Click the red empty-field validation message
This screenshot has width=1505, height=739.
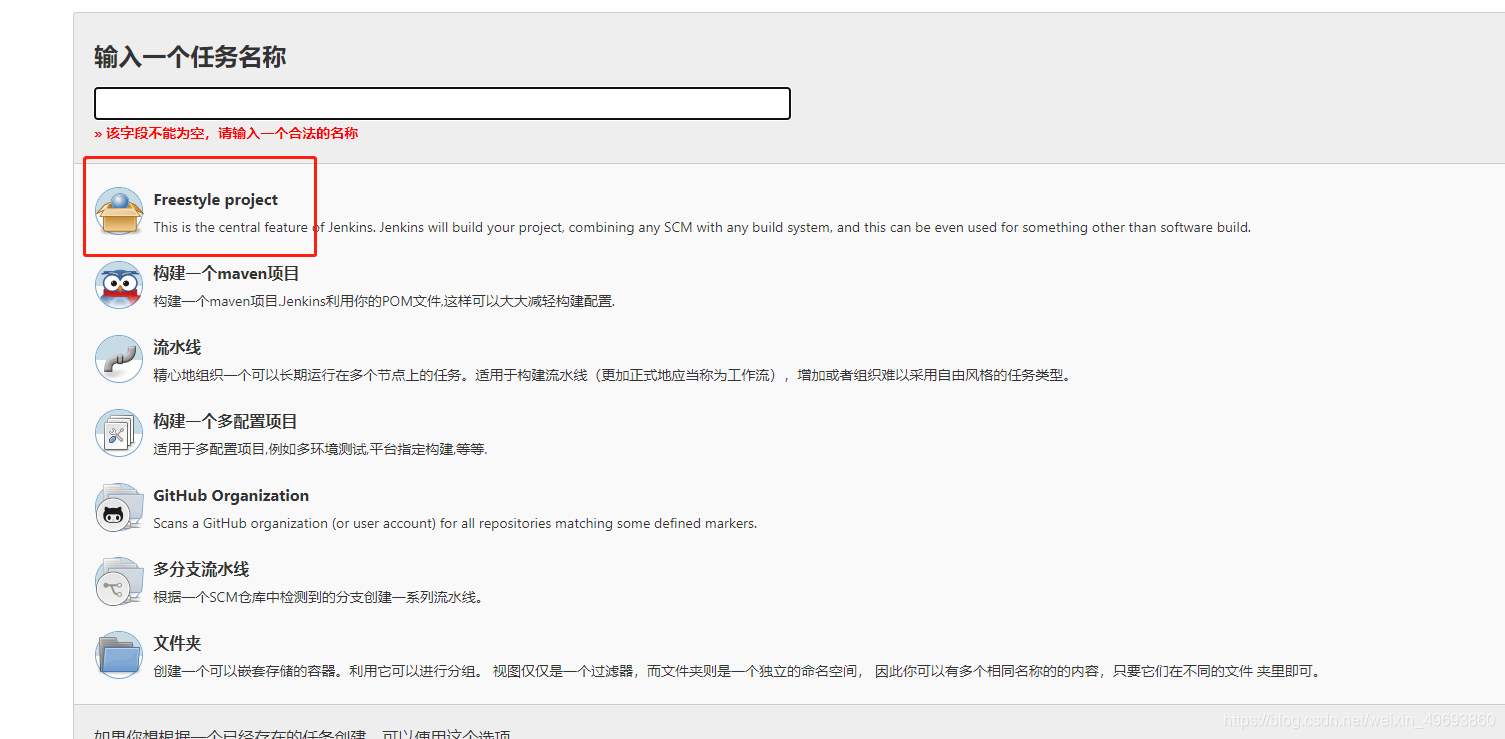[226, 133]
